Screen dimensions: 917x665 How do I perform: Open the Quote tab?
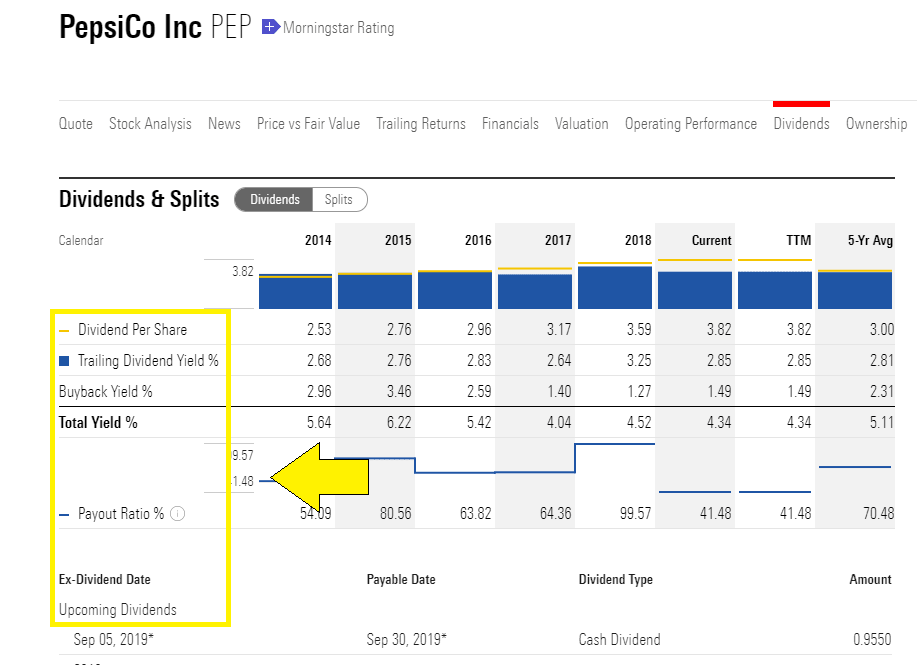point(76,124)
